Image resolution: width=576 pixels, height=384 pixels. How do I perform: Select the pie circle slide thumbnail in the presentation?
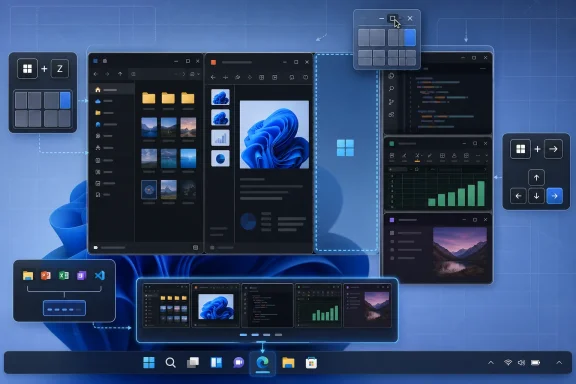tap(220, 158)
